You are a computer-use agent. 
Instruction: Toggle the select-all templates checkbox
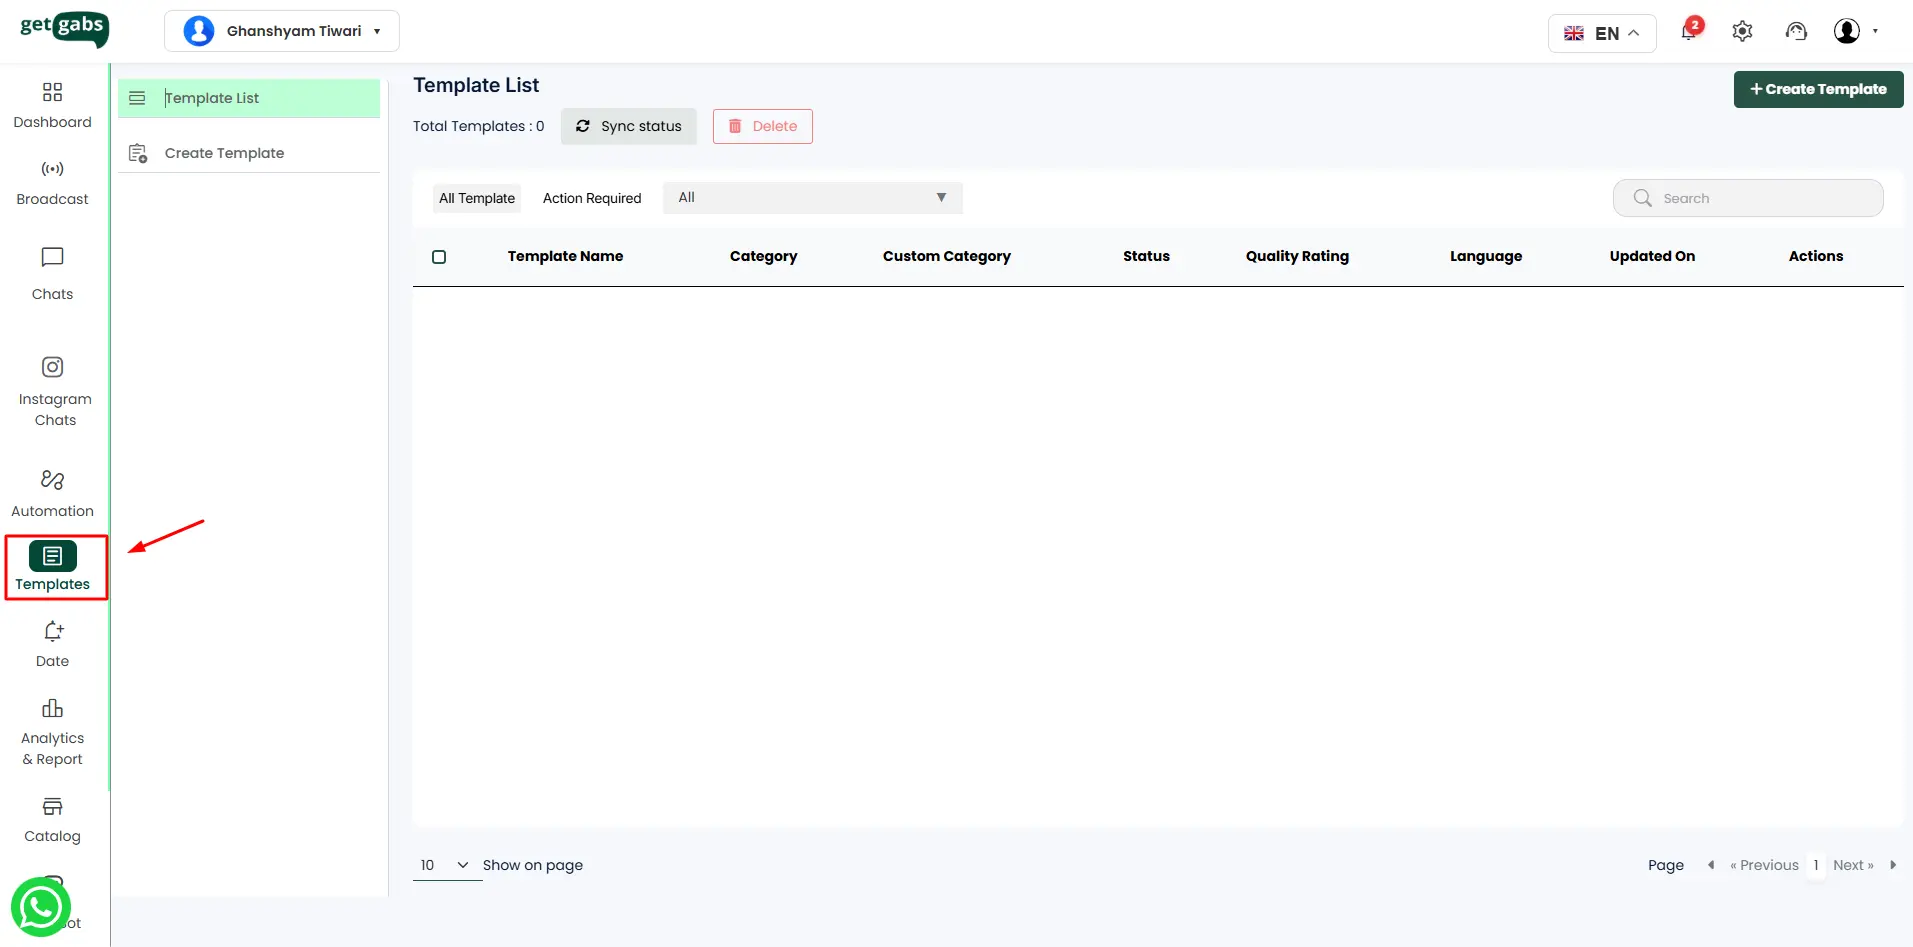click(439, 257)
